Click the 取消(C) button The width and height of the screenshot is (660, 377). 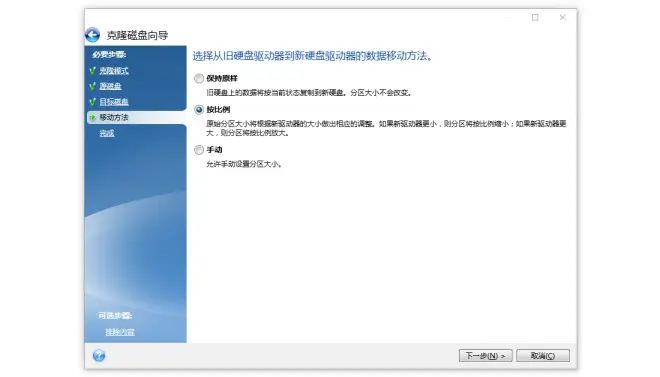[x=543, y=356]
